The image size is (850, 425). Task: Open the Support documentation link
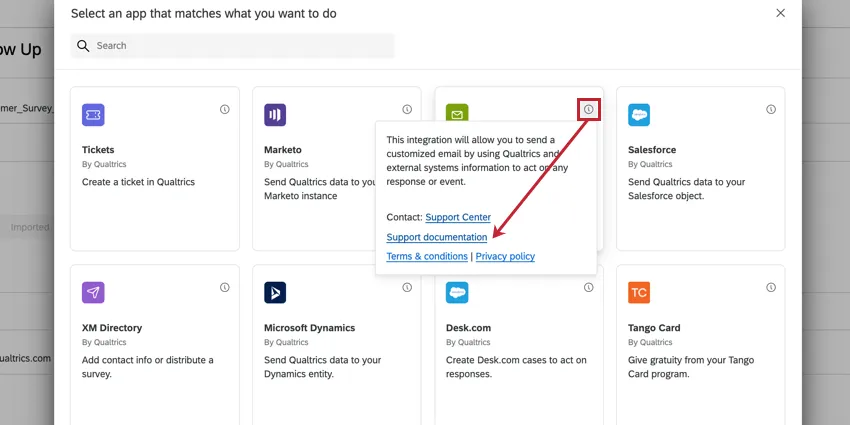pyautogui.click(x=437, y=237)
